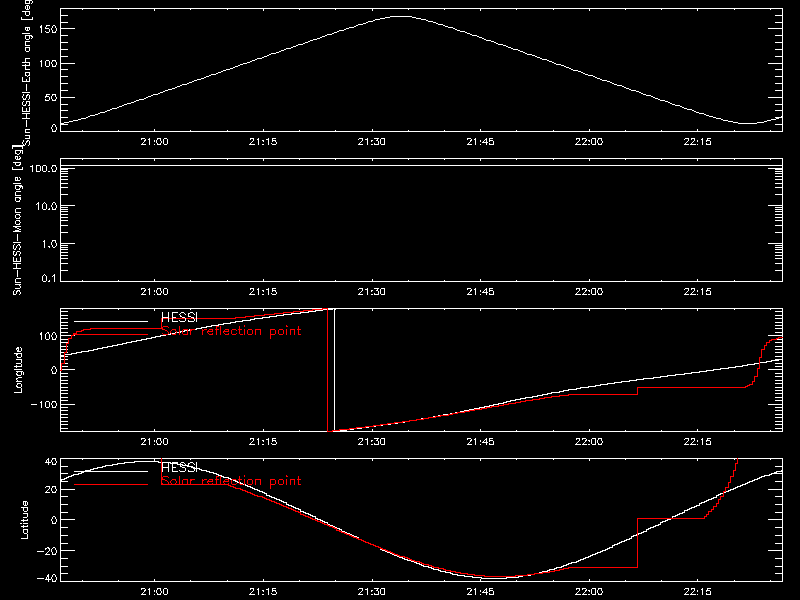
Task: Click "22:00" below the Latitude plot
Action: pos(589,591)
